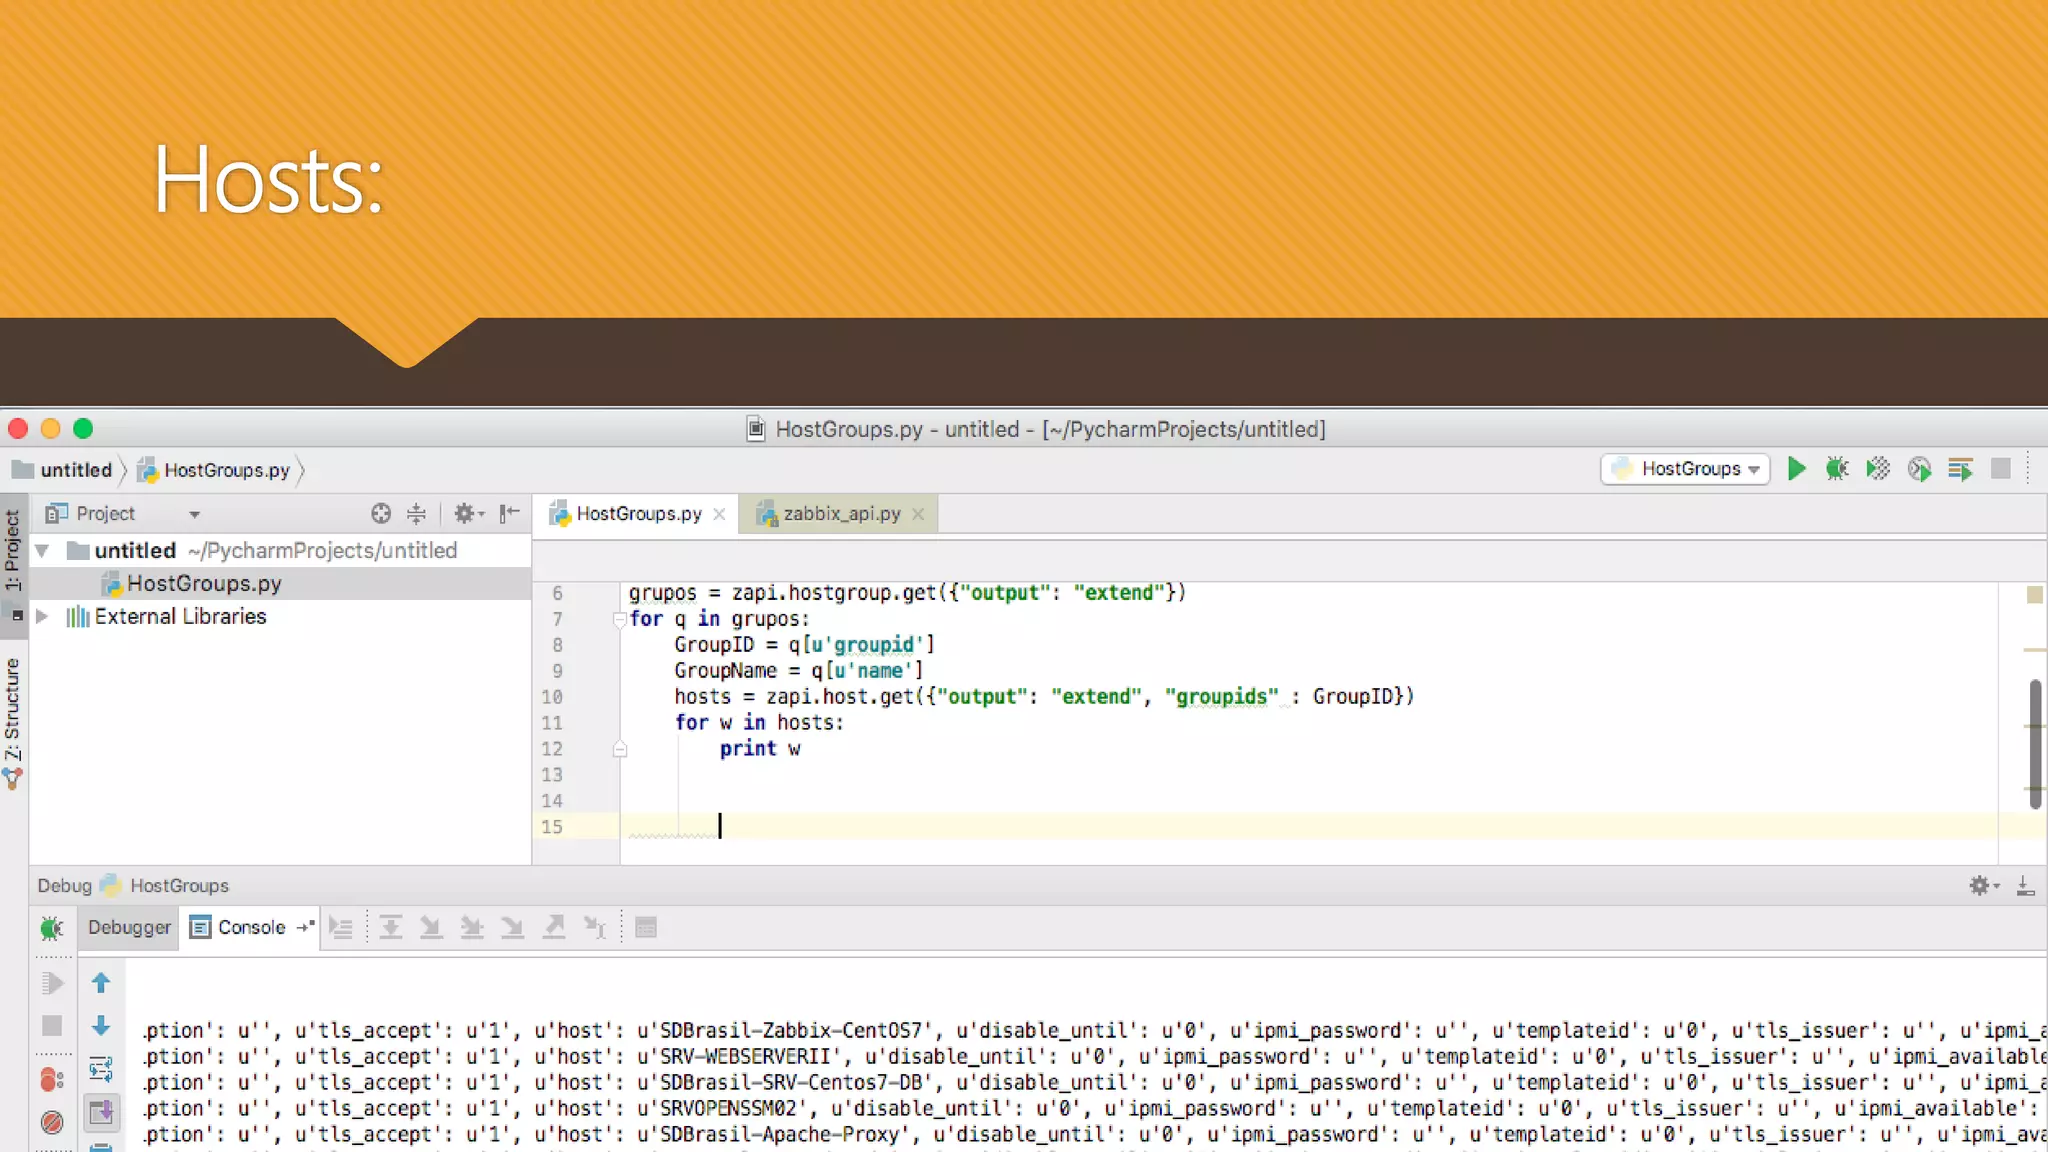The image size is (2048, 1152).
Task: Run HostGroups with coverage icon
Action: pos(1878,469)
